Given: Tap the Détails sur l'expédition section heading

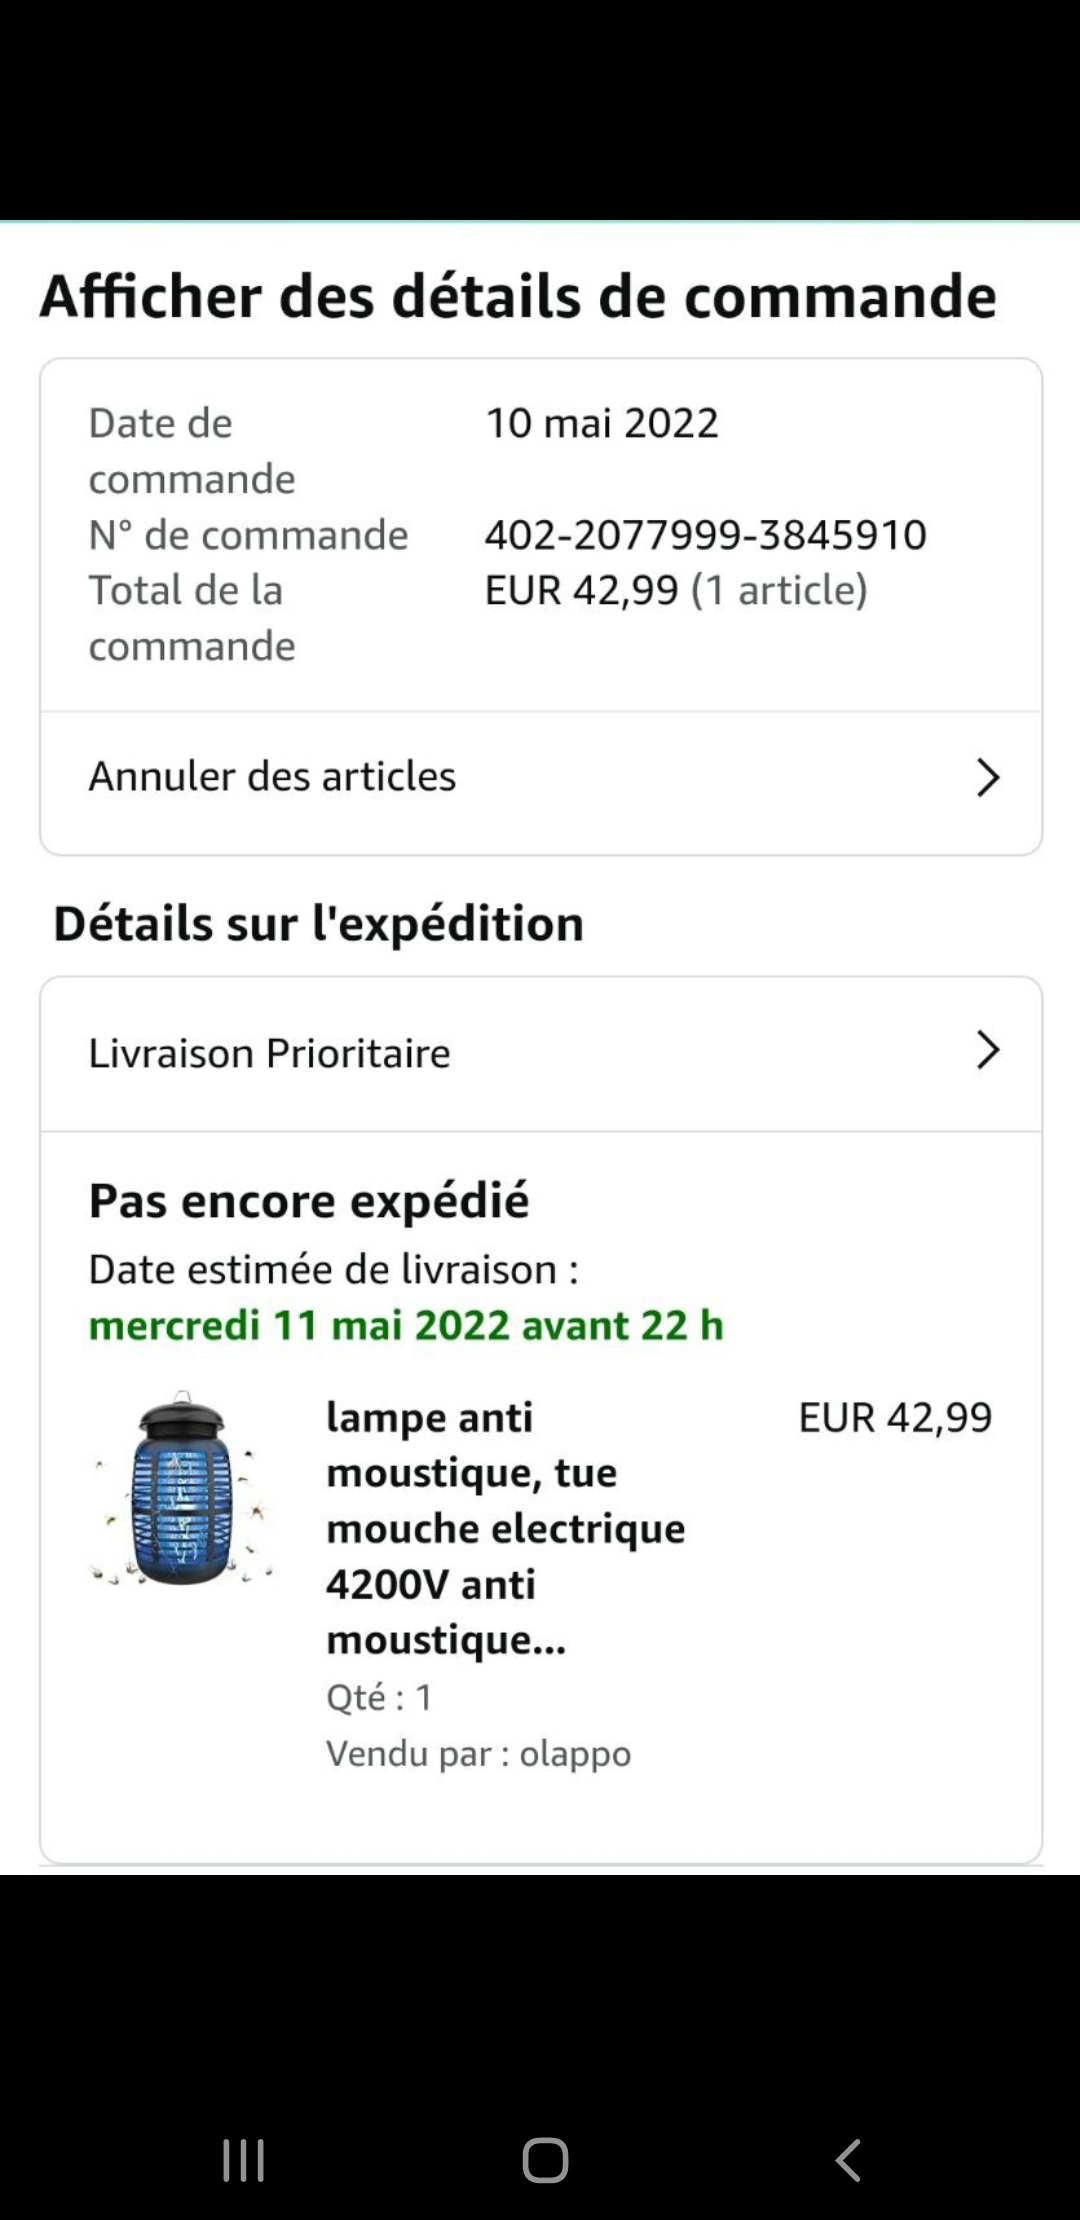Looking at the screenshot, I should point(318,923).
